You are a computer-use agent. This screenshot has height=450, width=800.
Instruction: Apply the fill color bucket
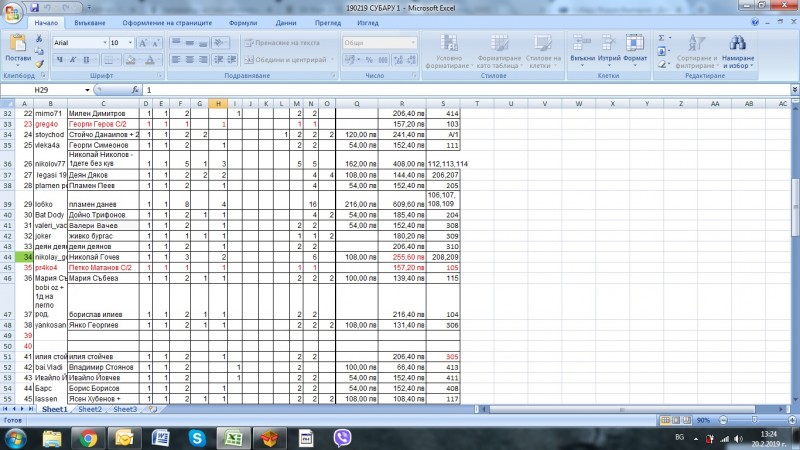pos(131,60)
